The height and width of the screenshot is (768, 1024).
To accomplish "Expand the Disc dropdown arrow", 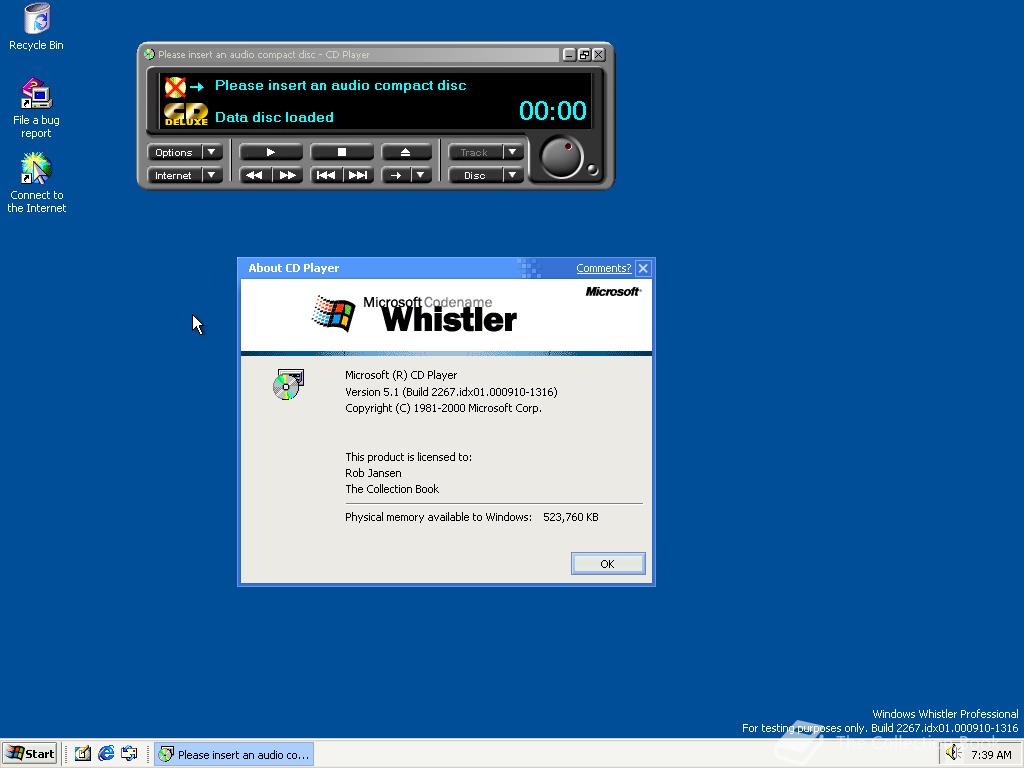I will pos(513,175).
